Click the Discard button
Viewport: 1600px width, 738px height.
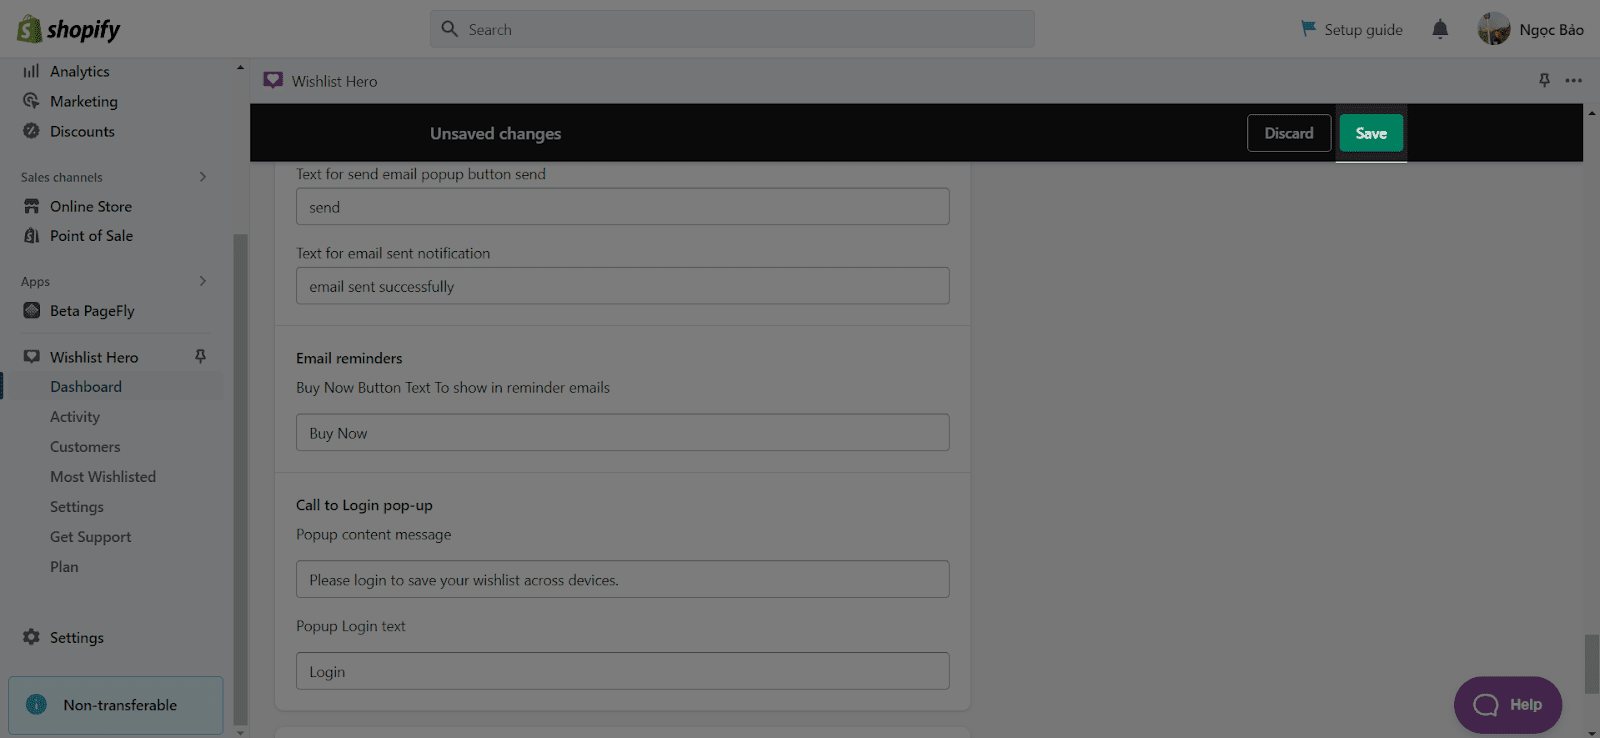1289,133
